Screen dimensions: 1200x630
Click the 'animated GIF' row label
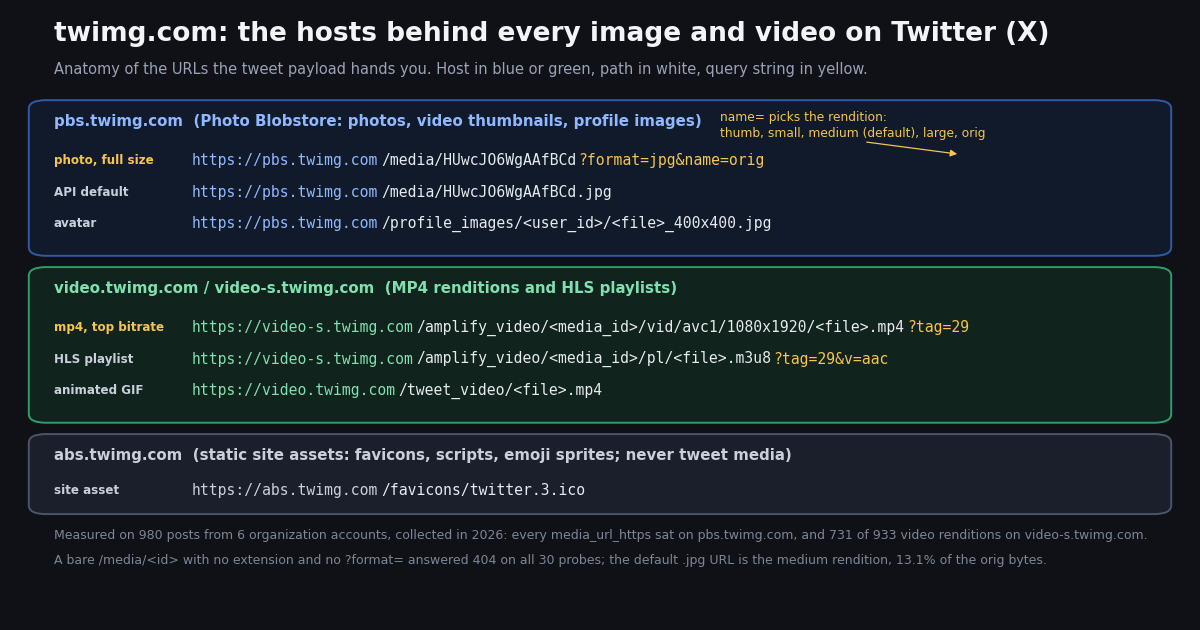click(x=99, y=390)
